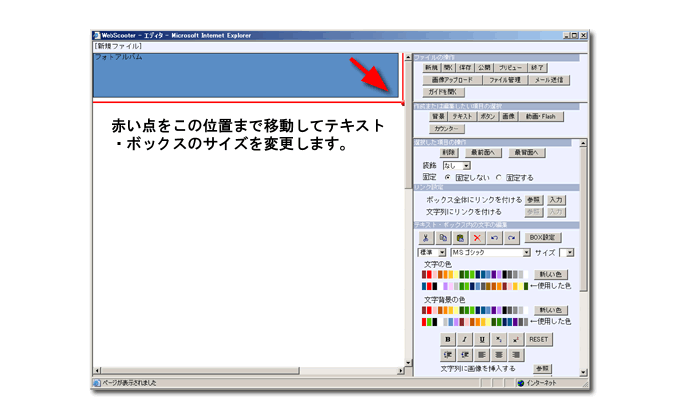Image resolution: width=680 pixels, height=420 pixels.
Task: Click the 画像アップロード button
Action: click(452, 80)
